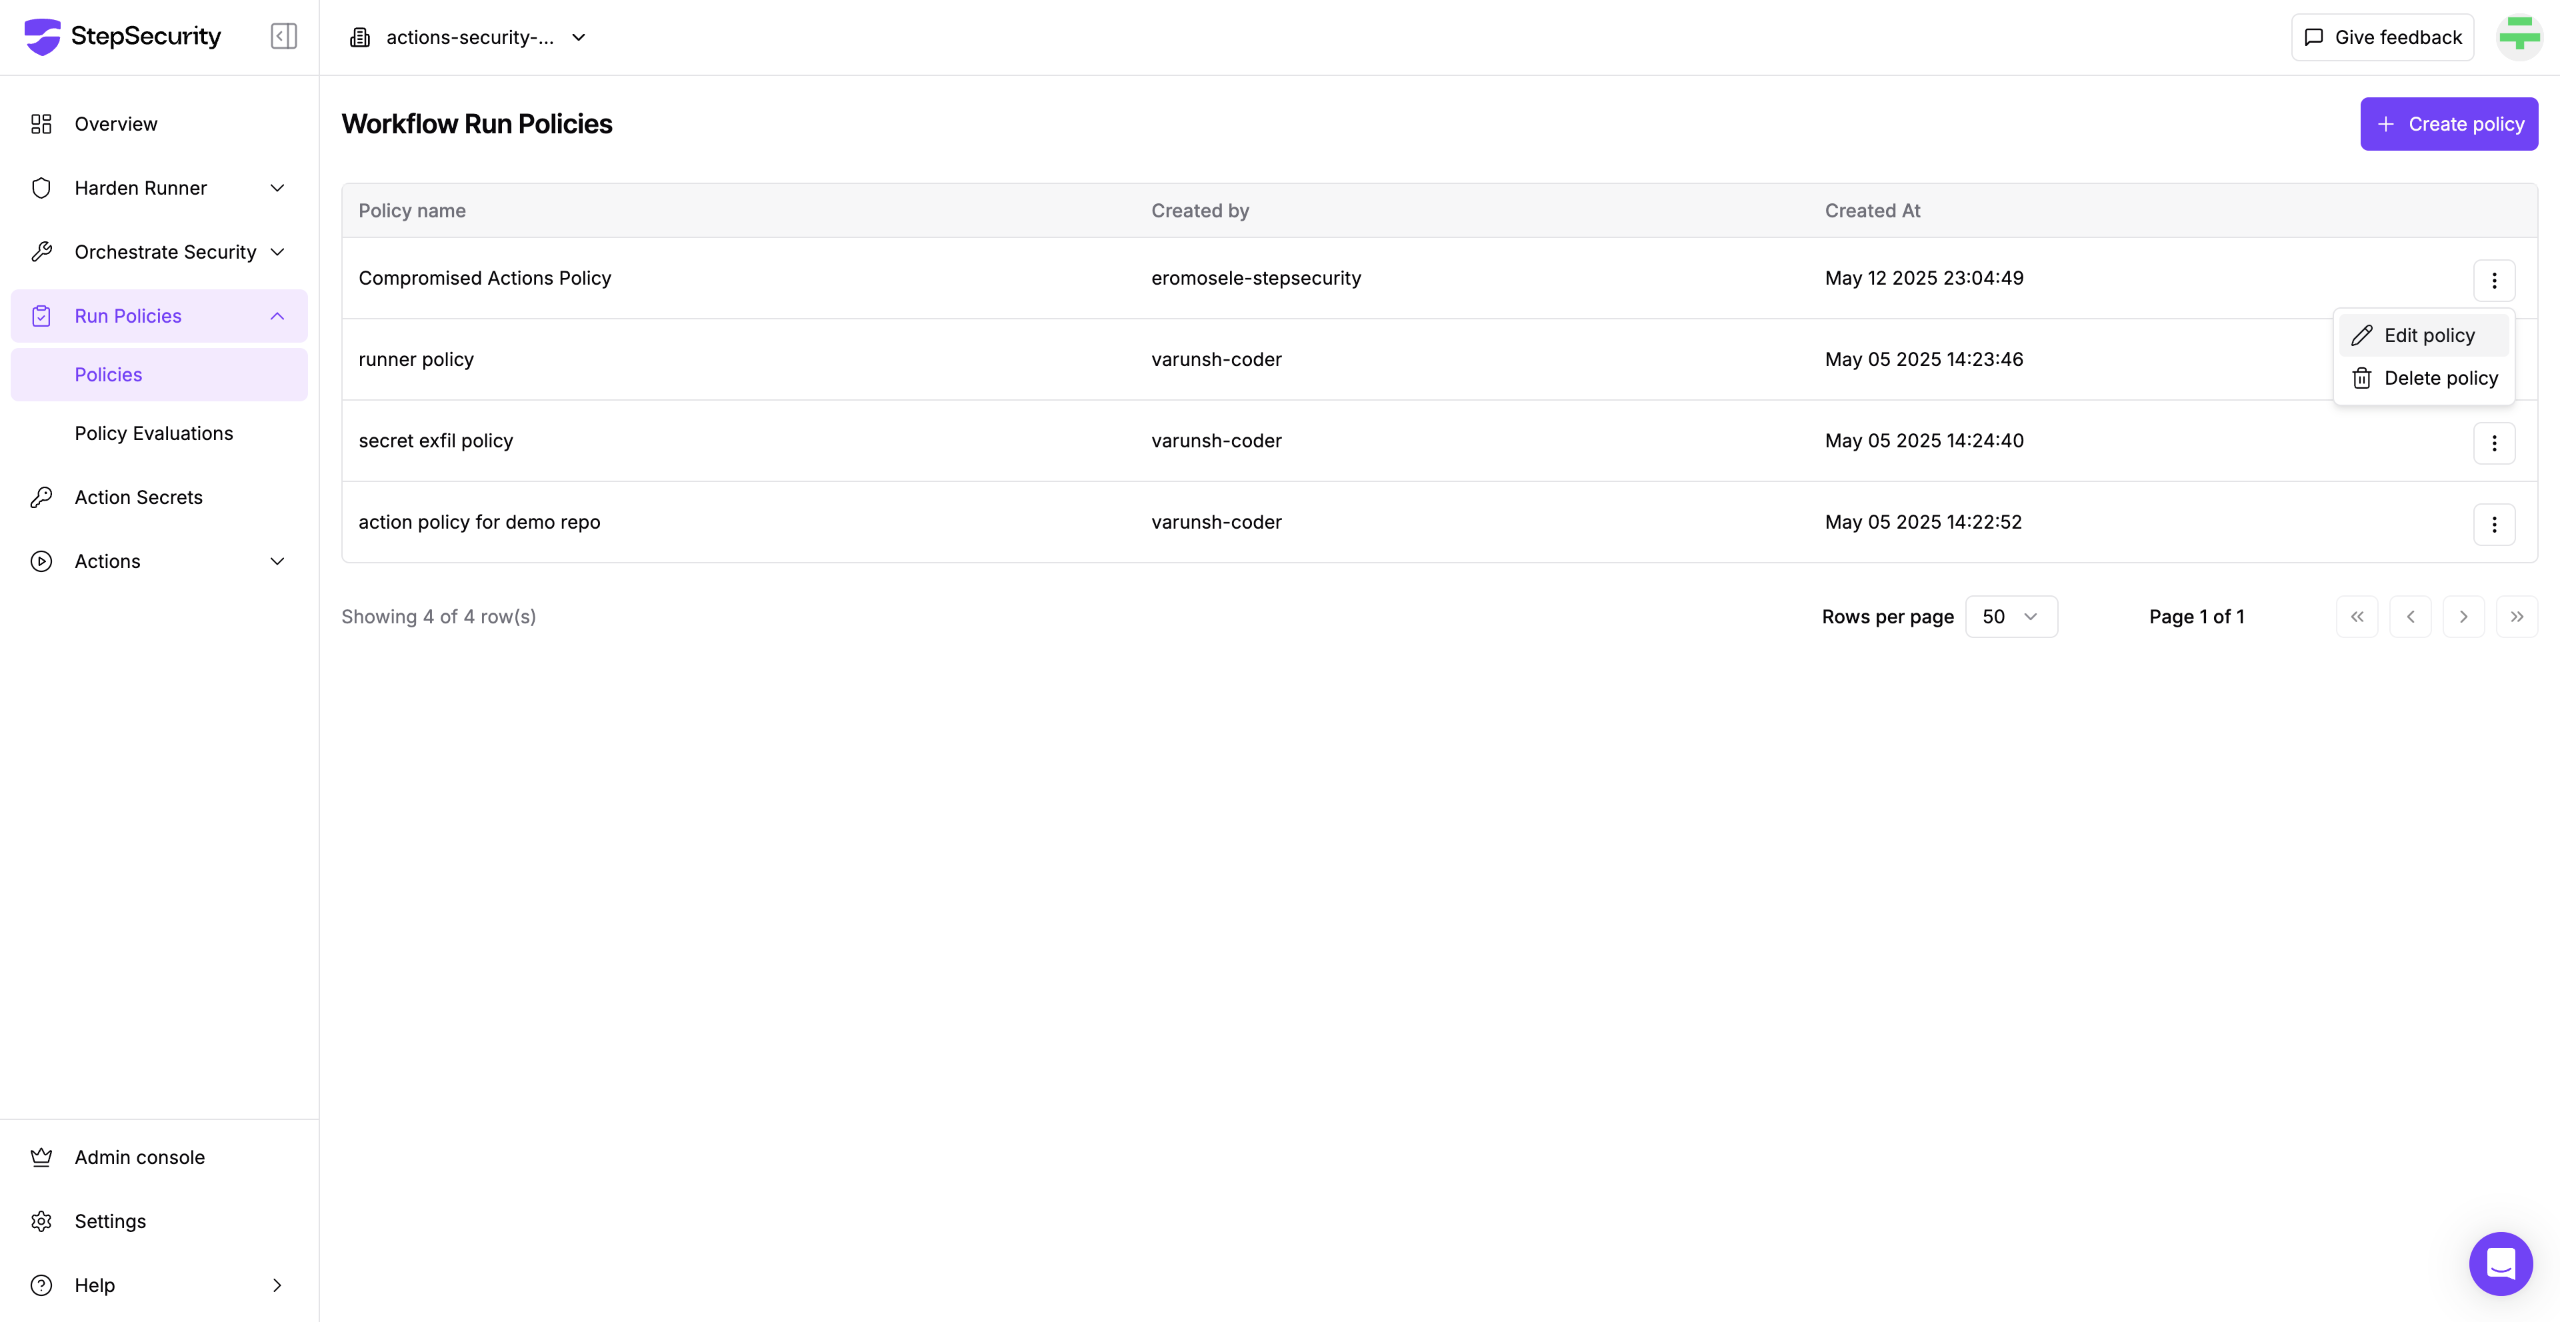Click the Create policy button
The height and width of the screenshot is (1322, 2560).
(x=2449, y=124)
